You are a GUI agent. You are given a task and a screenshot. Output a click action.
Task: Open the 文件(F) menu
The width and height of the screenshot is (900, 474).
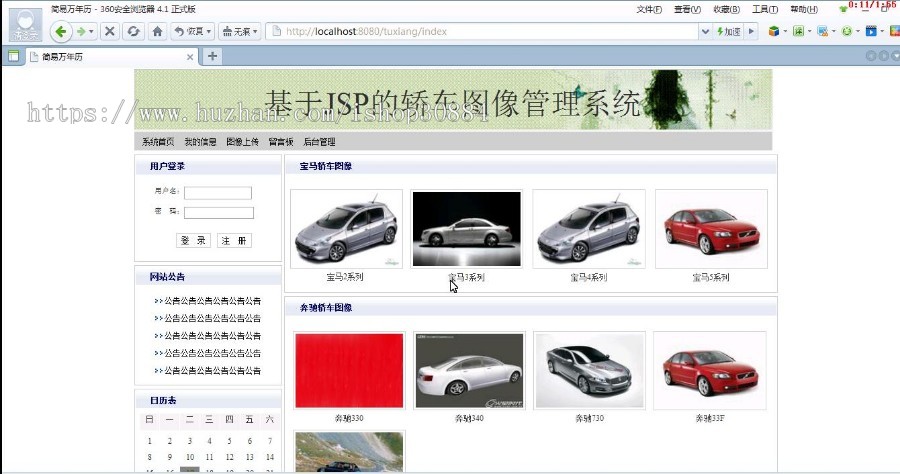pyautogui.click(x=649, y=9)
